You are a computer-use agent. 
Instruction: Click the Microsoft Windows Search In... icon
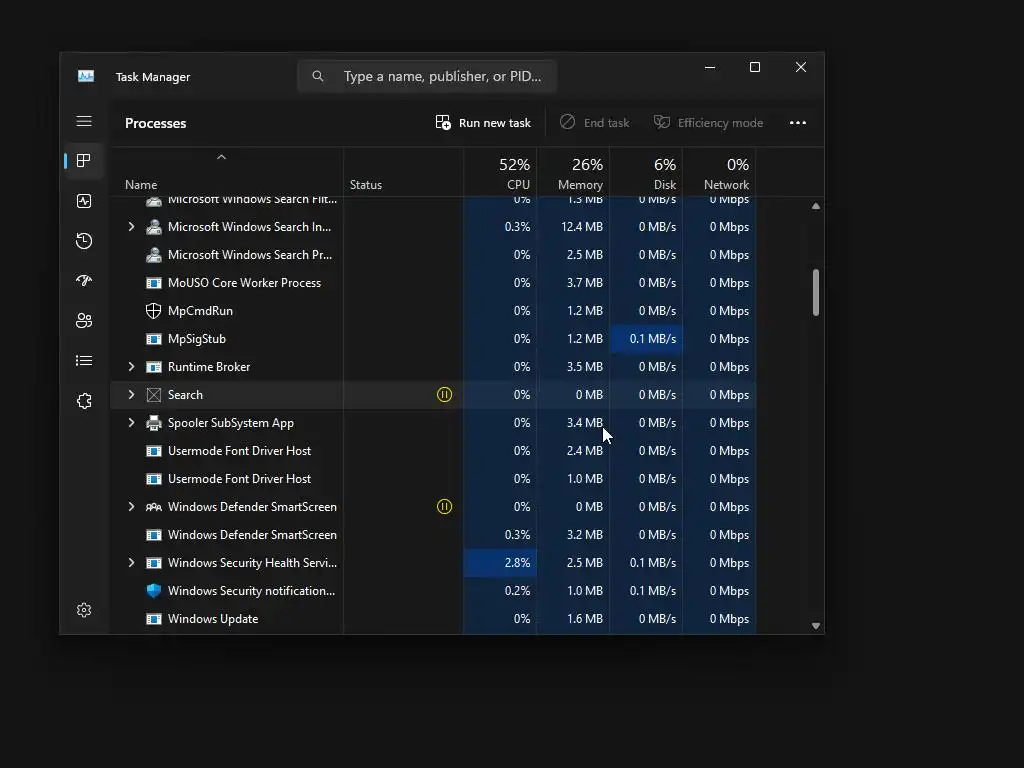tap(153, 227)
